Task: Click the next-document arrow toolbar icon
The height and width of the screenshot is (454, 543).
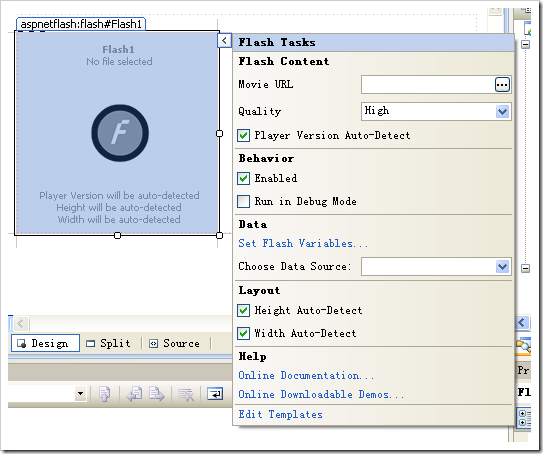Action: (157, 394)
